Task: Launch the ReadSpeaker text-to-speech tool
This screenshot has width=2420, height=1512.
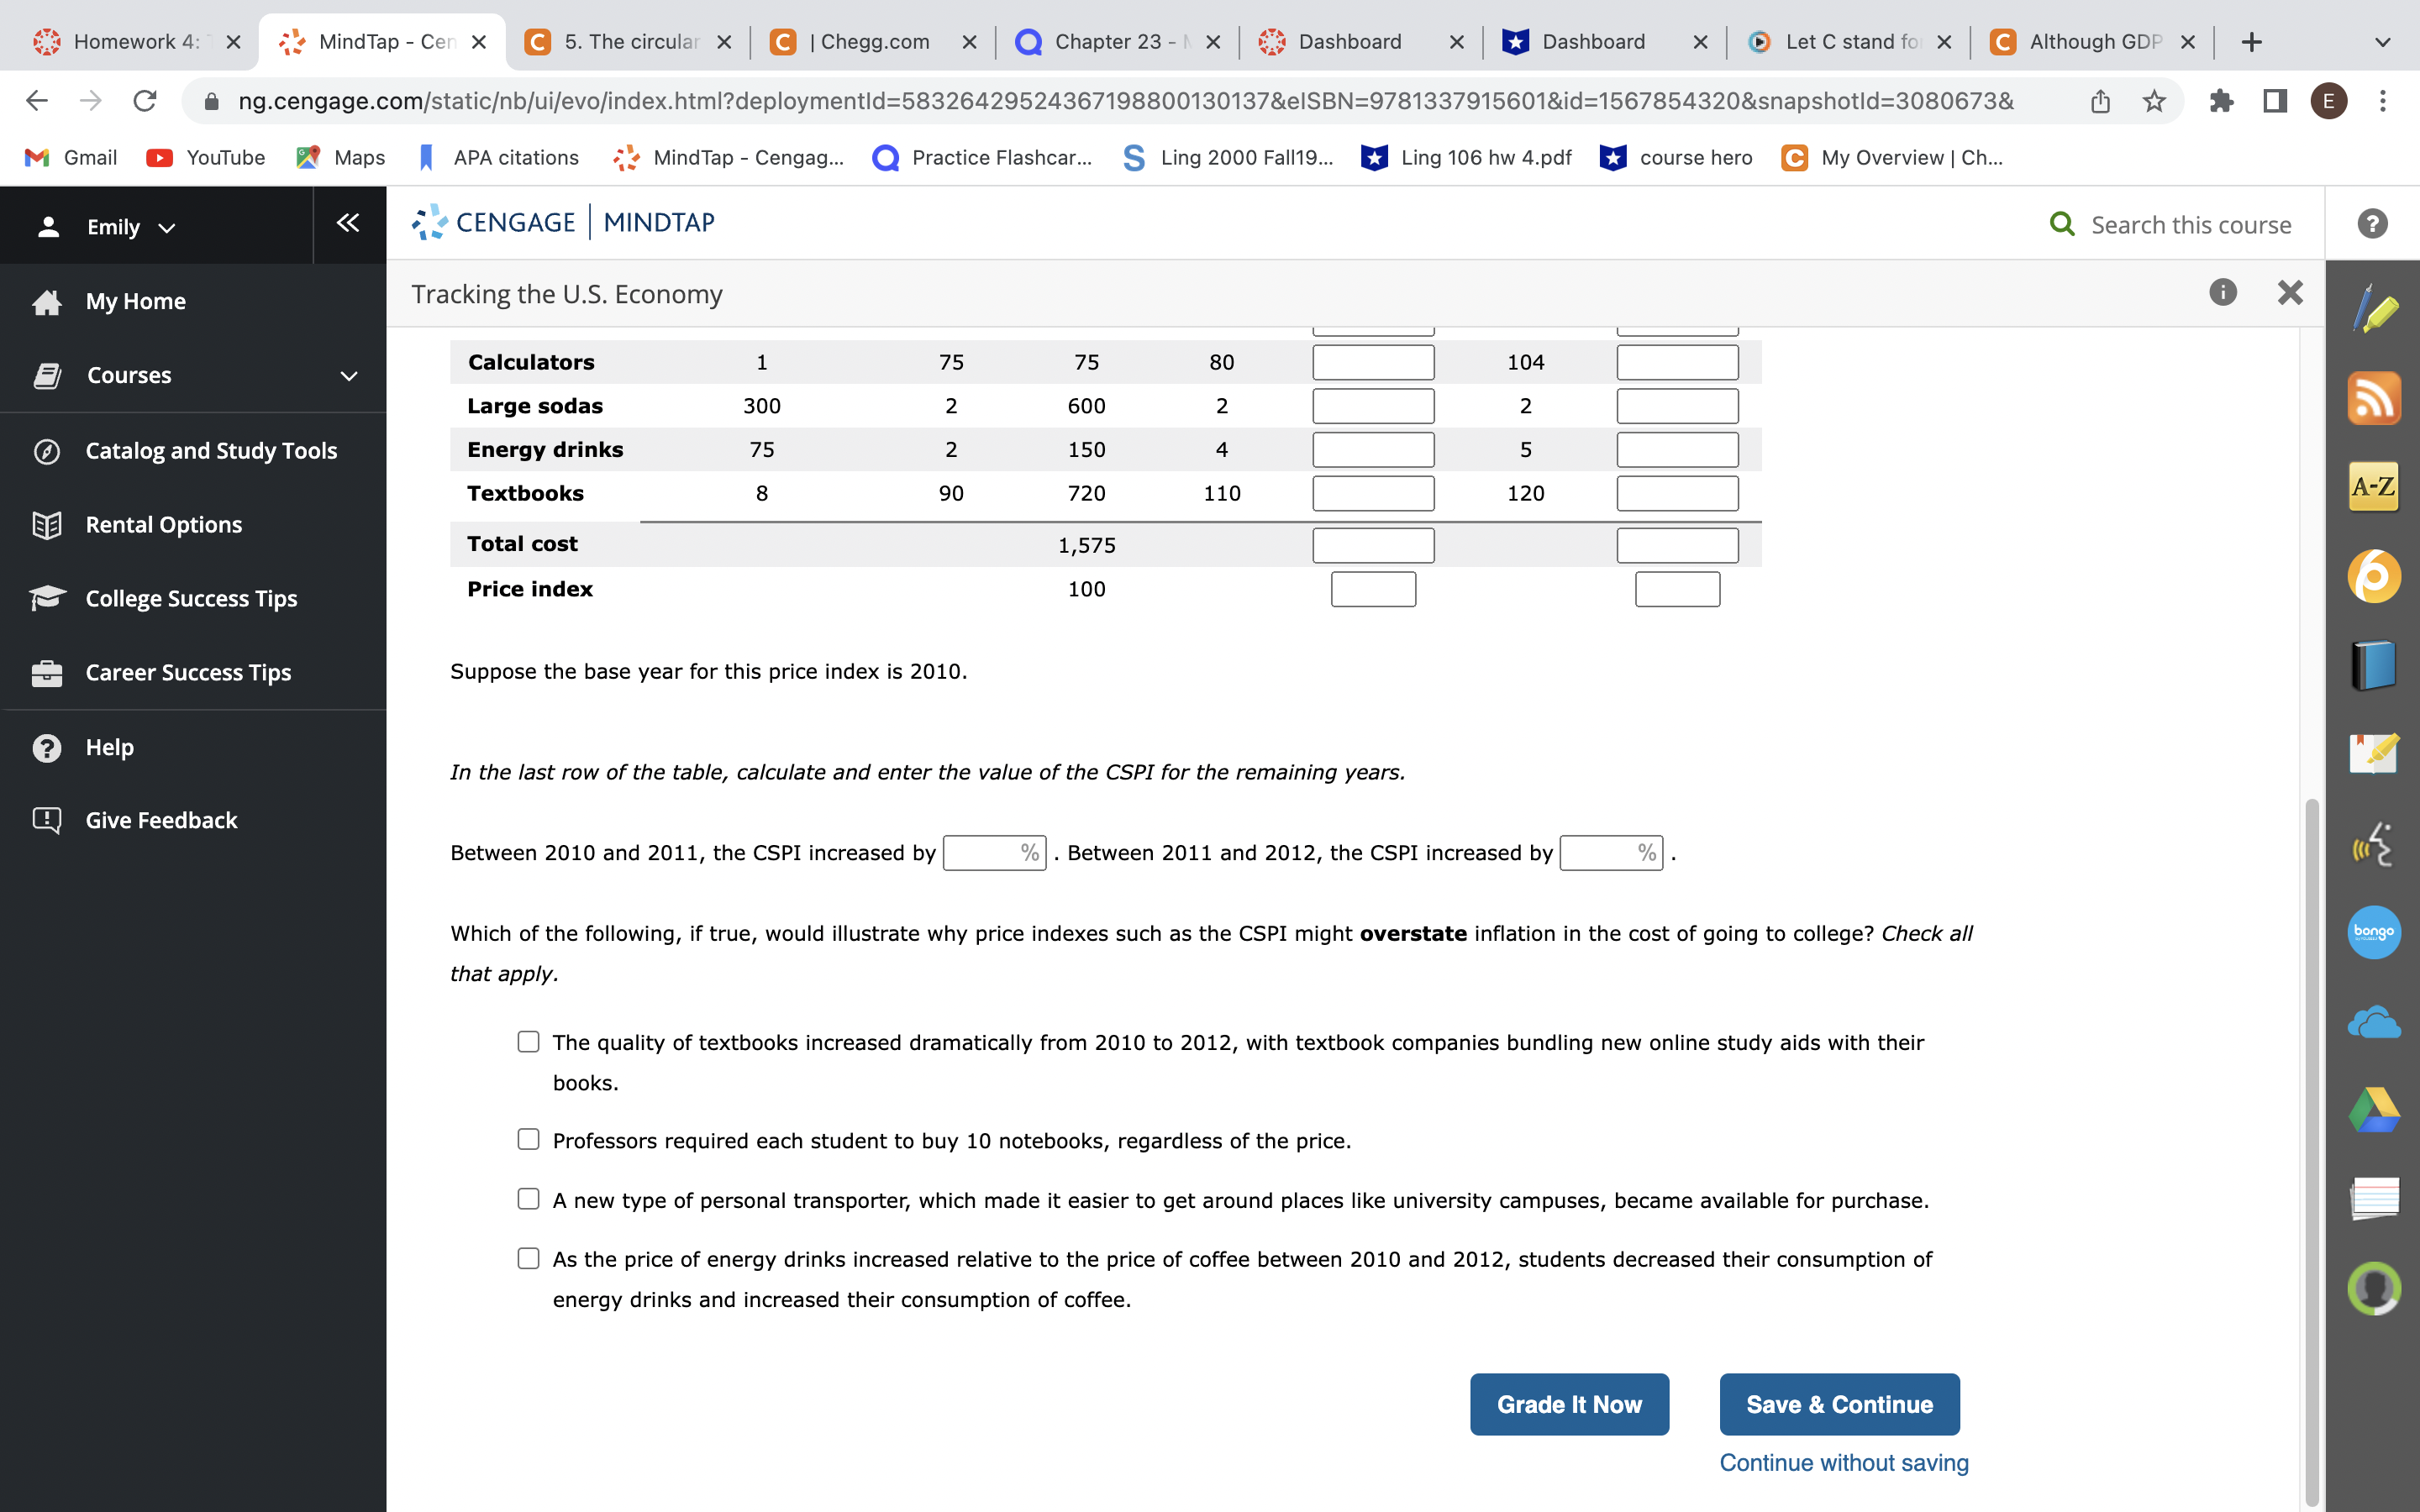Action: pos(2374,843)
